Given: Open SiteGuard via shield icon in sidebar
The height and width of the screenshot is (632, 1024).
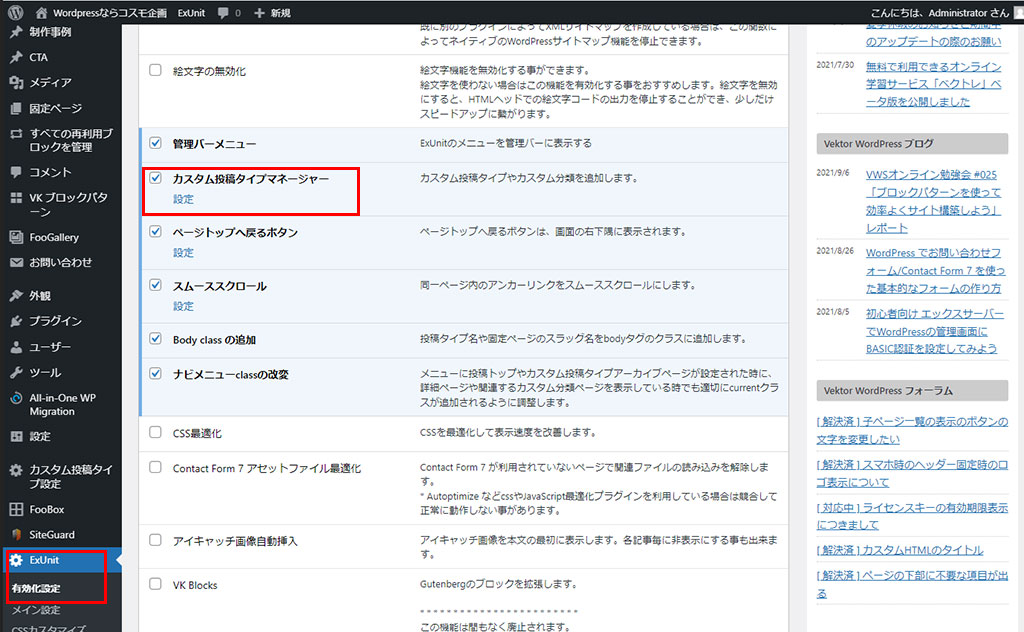Looking at the screenshot, I should click(16, 535).
